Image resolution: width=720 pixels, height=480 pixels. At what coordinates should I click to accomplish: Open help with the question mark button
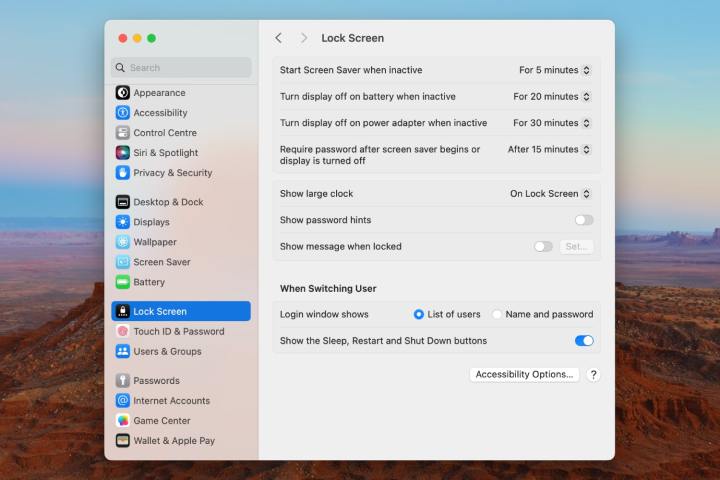pos(593,375)
